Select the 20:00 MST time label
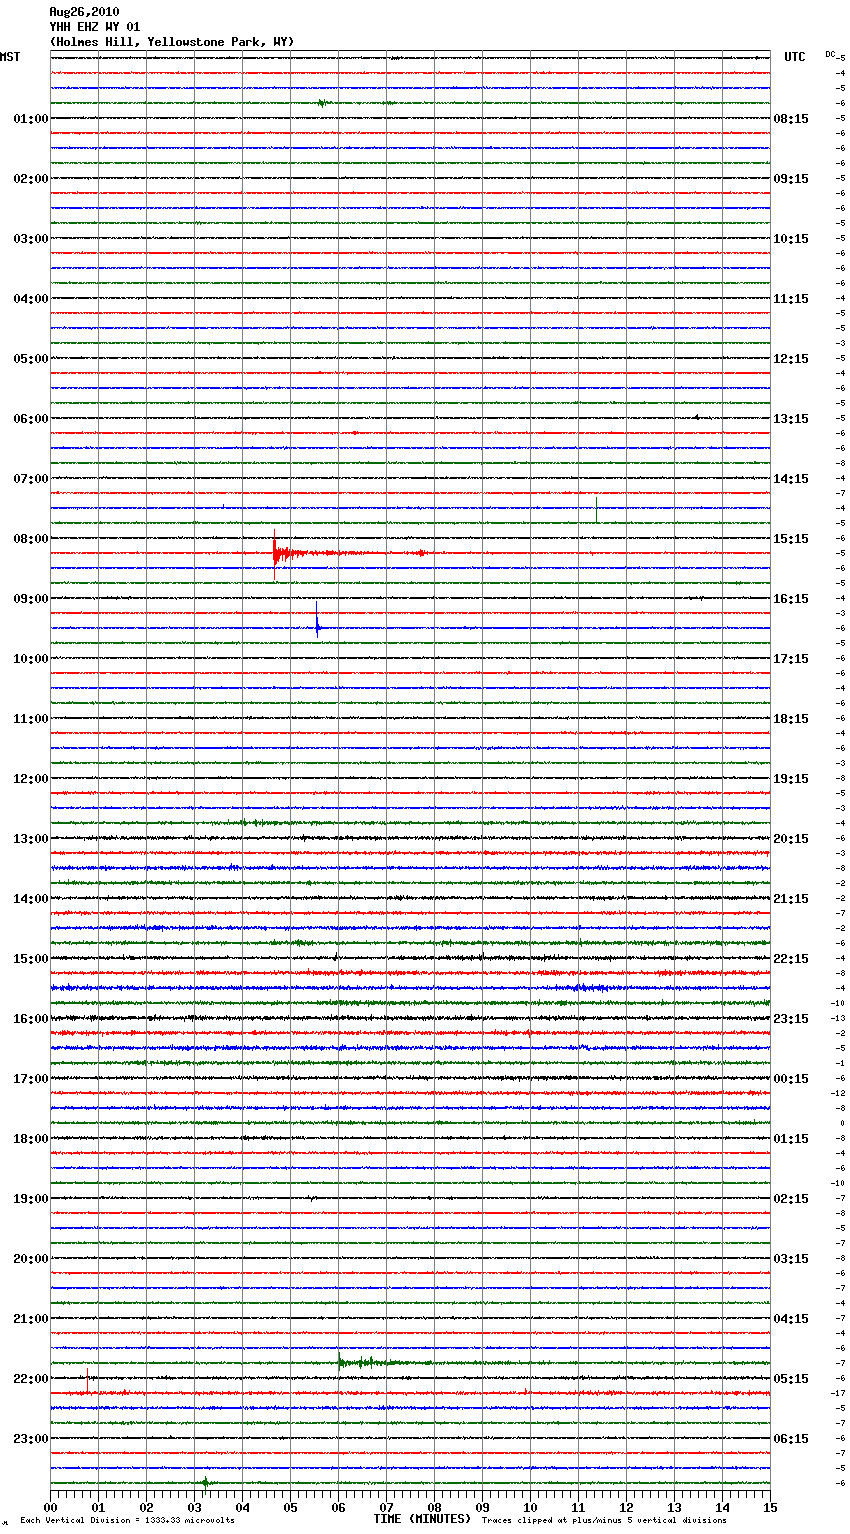Screen dimensions: 850x1534 (x=31, y=1259)
